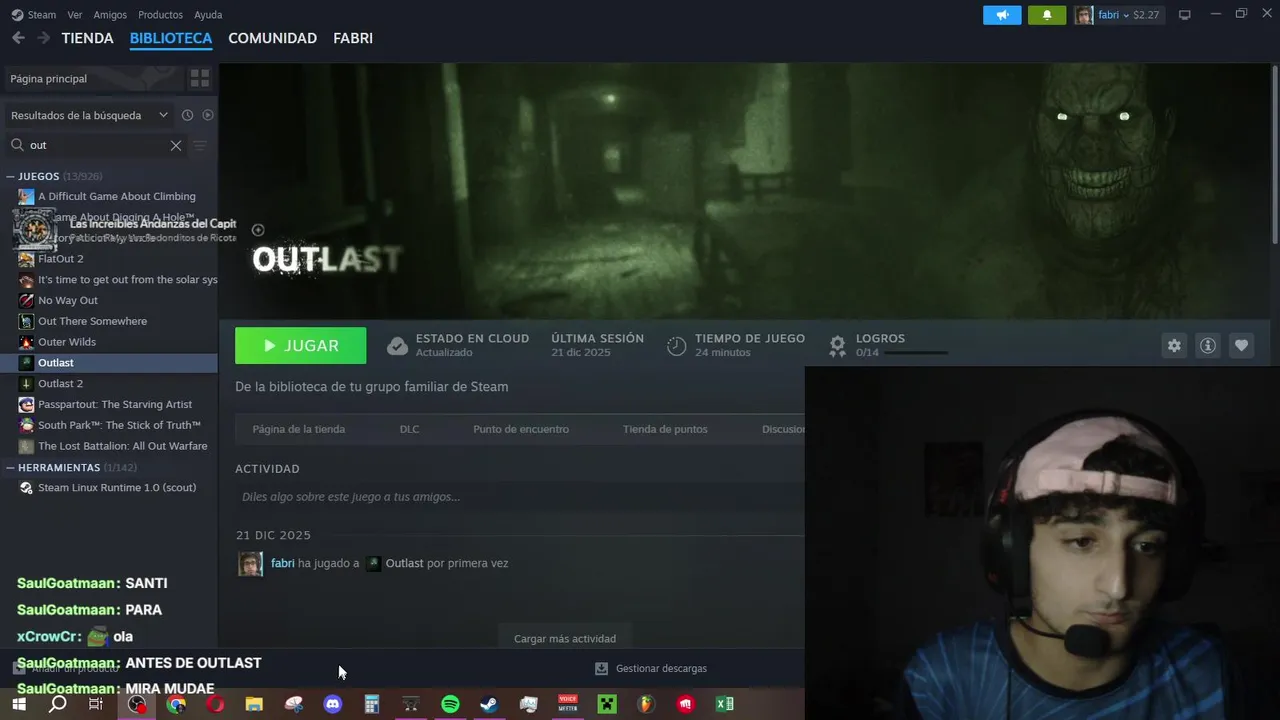Open Voicemeeter from the taskbar
The width and height of the screenshot is (1280, 720).
568,704
